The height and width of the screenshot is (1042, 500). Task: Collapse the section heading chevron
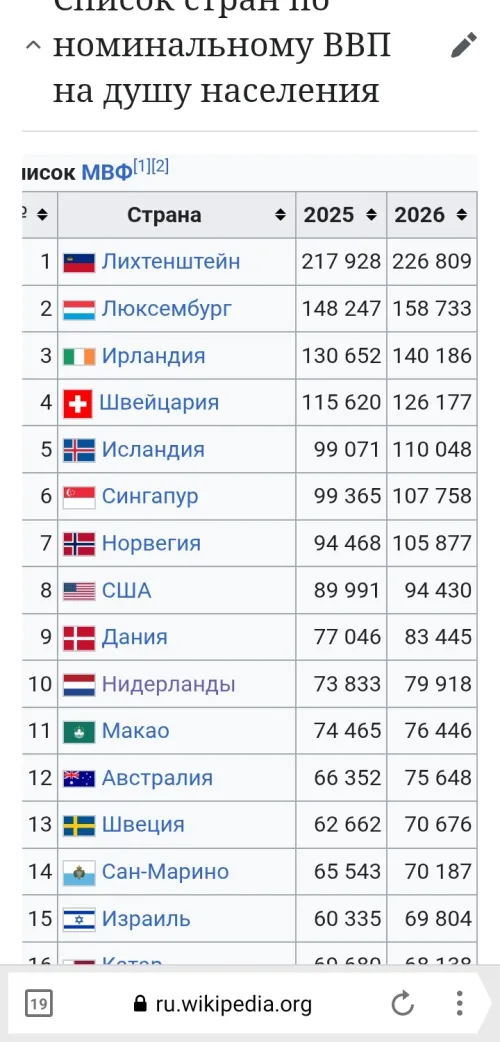33,45
